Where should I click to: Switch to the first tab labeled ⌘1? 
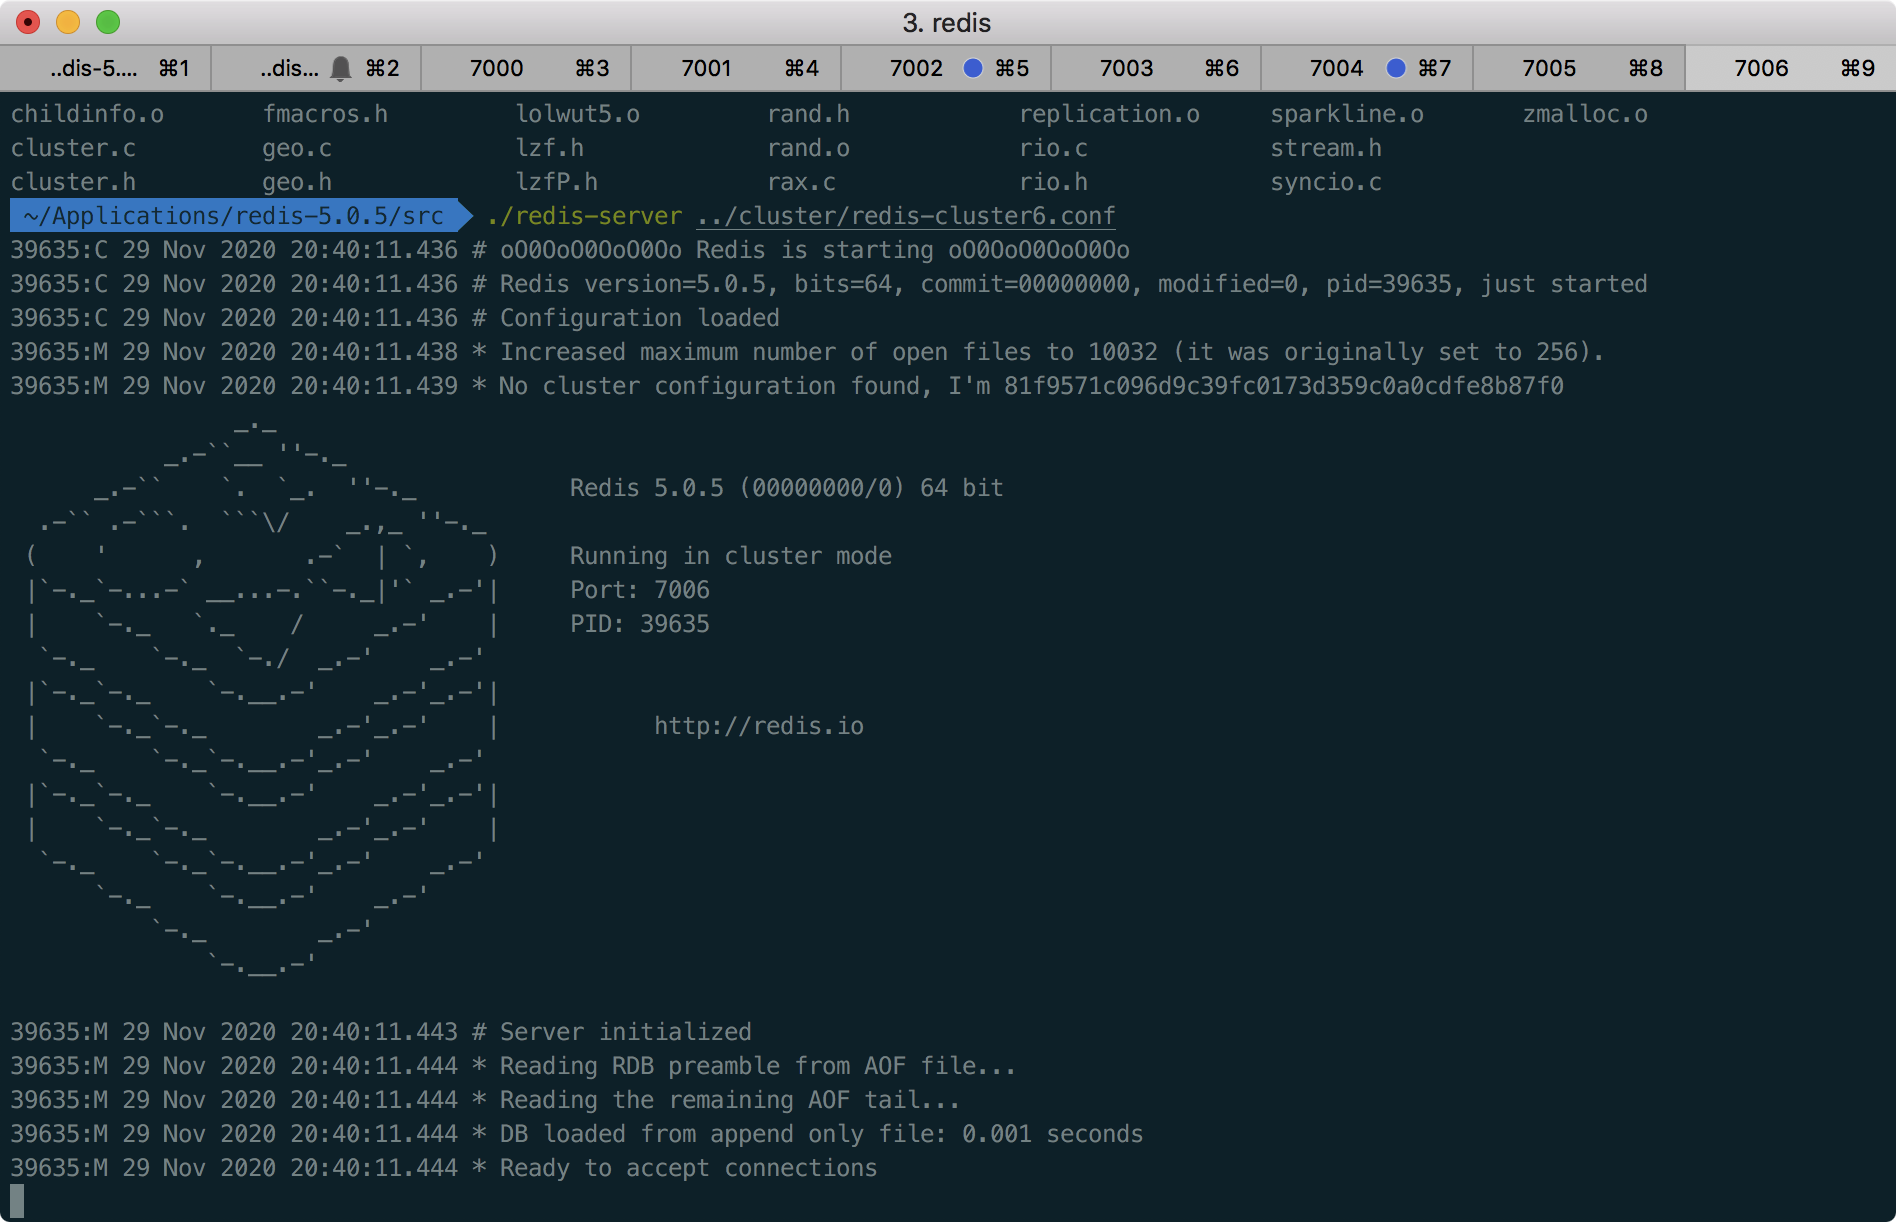tap(106, 68)
